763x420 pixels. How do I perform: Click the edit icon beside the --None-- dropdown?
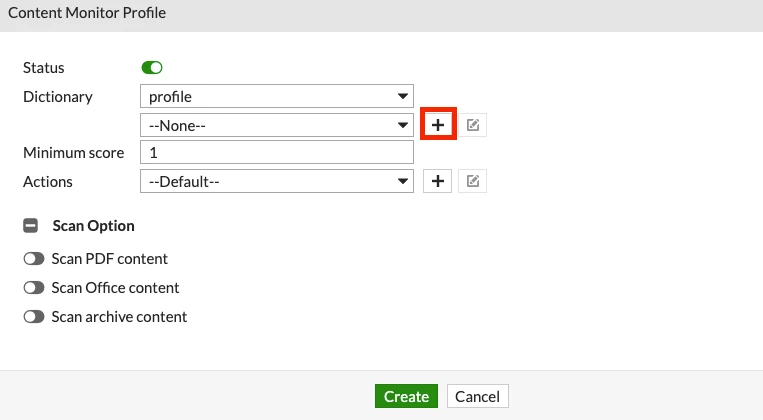tap(472, 125)
